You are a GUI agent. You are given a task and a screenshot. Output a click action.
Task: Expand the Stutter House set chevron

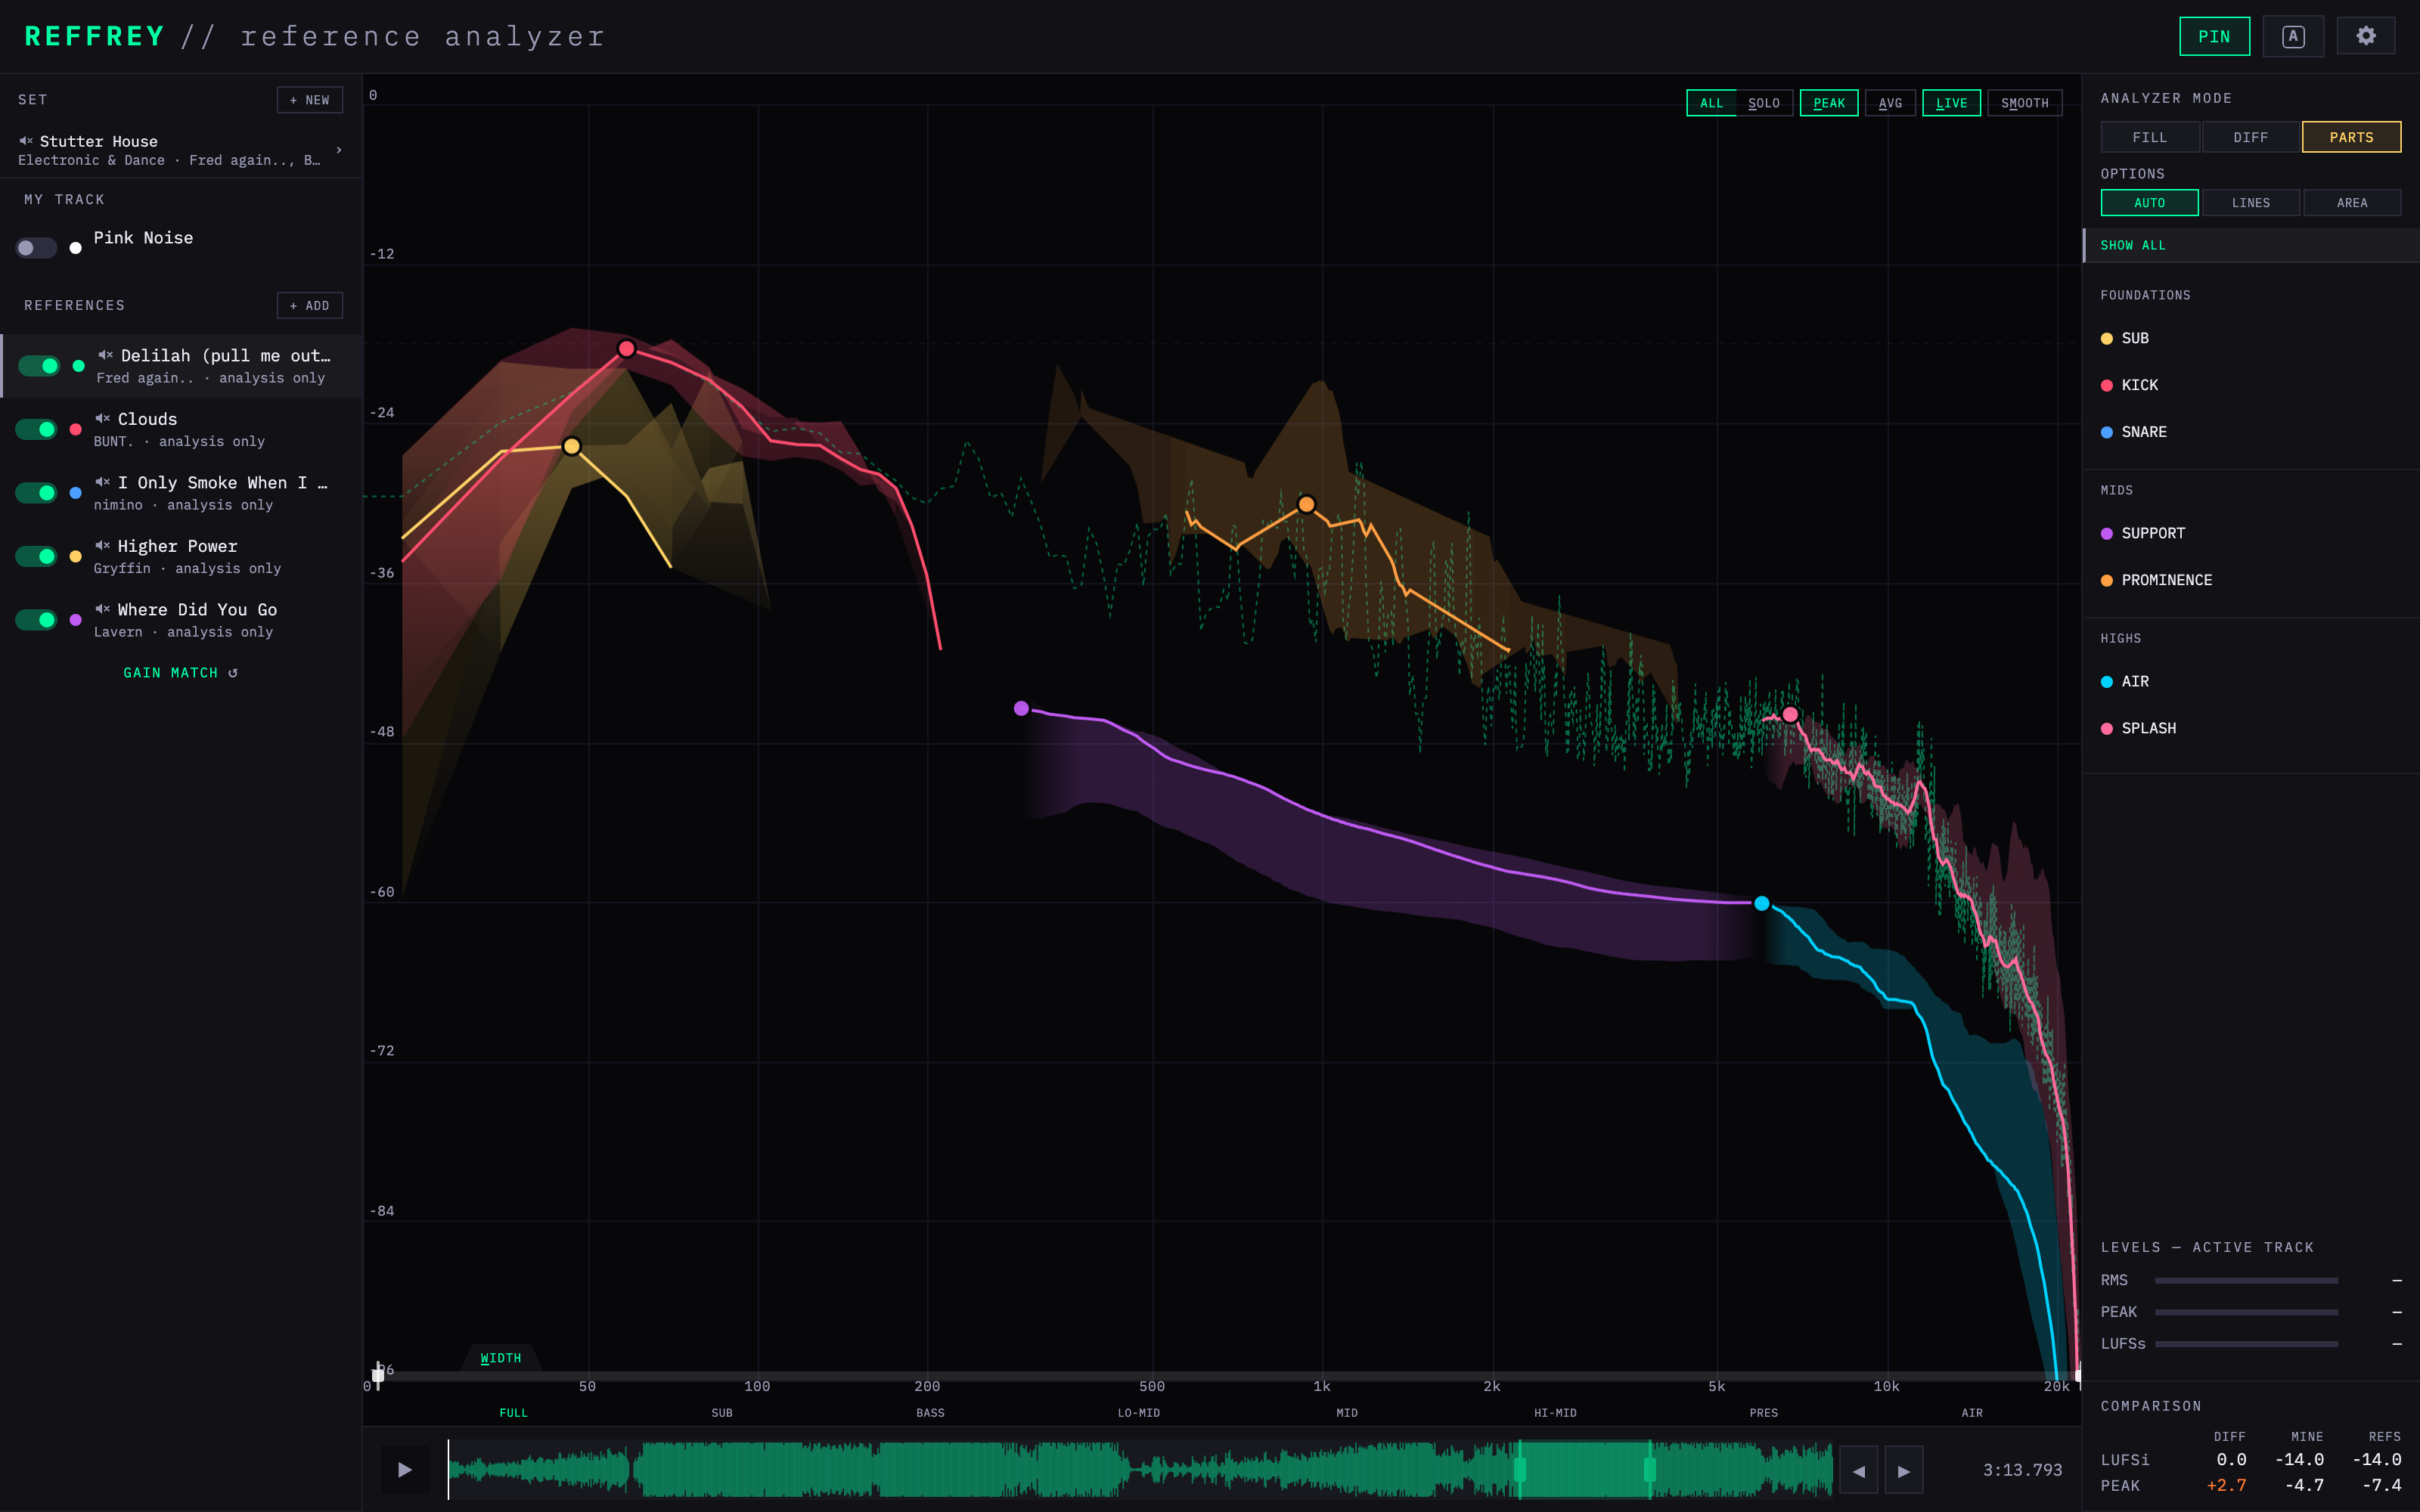point(339,150)
